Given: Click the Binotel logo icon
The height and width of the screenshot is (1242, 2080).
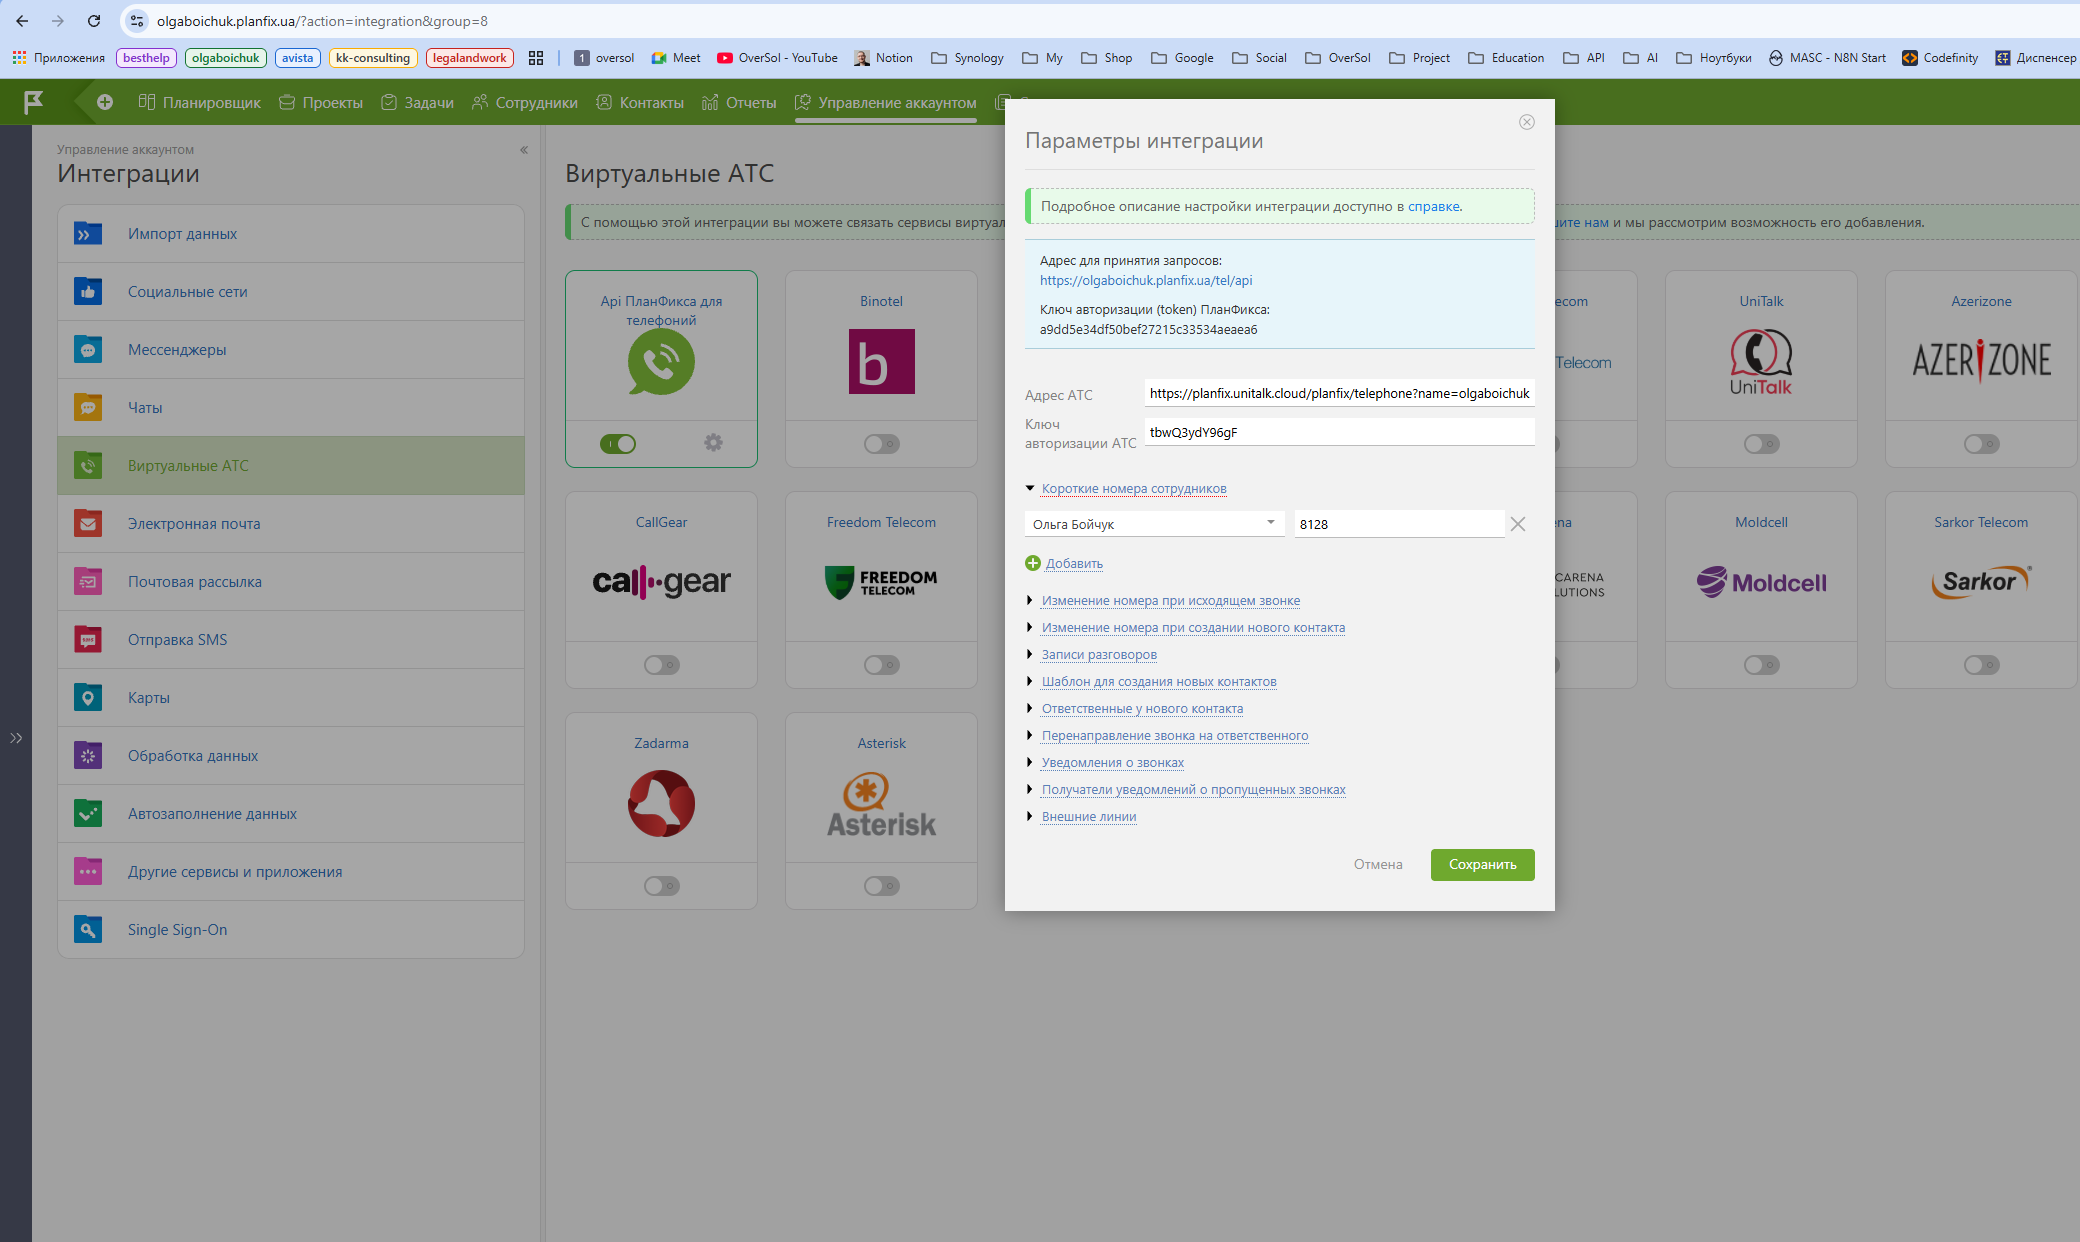Looking at the screenshot, I should click(881, 361).
